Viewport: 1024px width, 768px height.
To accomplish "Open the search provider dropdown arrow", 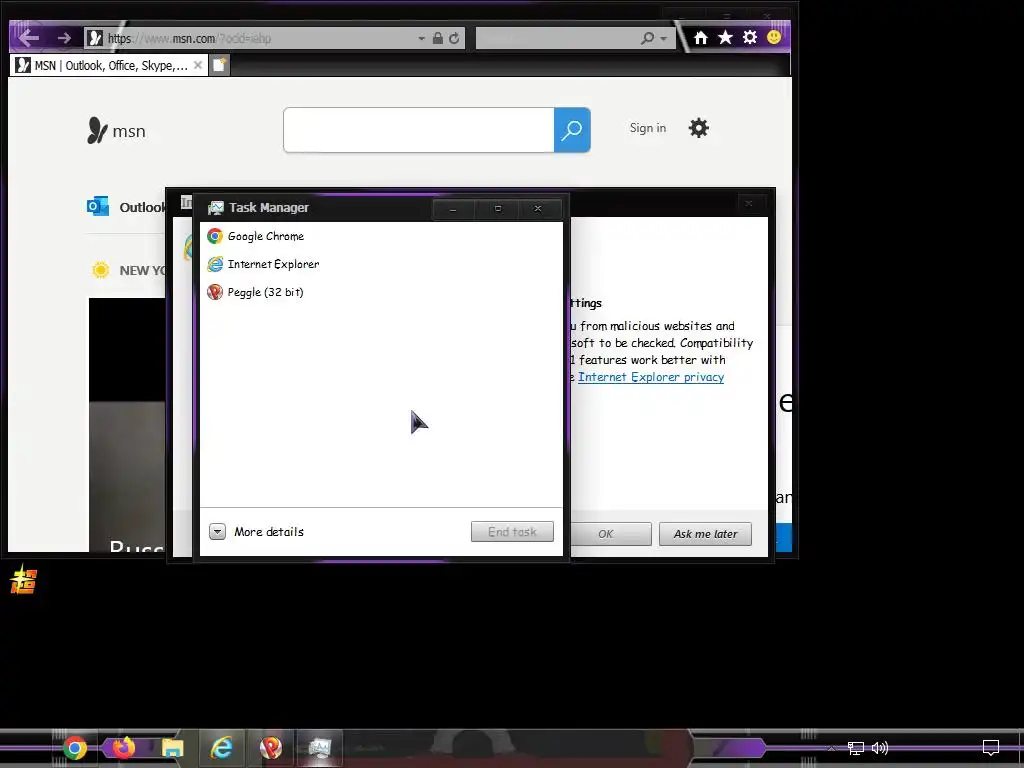I will pyautogui.click(x=664, y=39).
